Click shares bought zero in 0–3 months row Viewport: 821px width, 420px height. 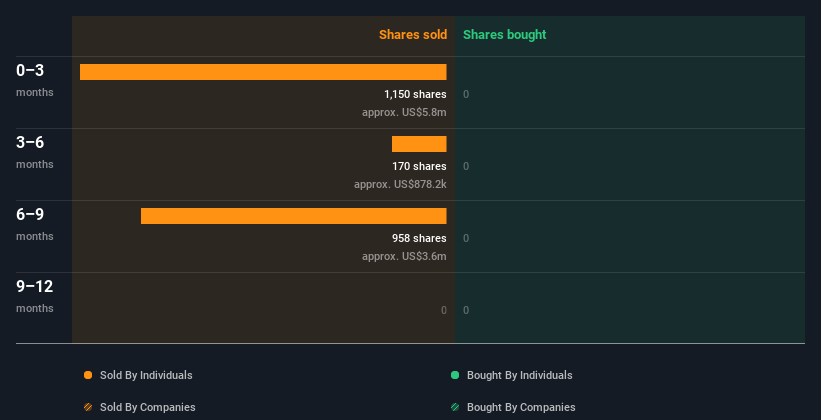pos(466,94)
